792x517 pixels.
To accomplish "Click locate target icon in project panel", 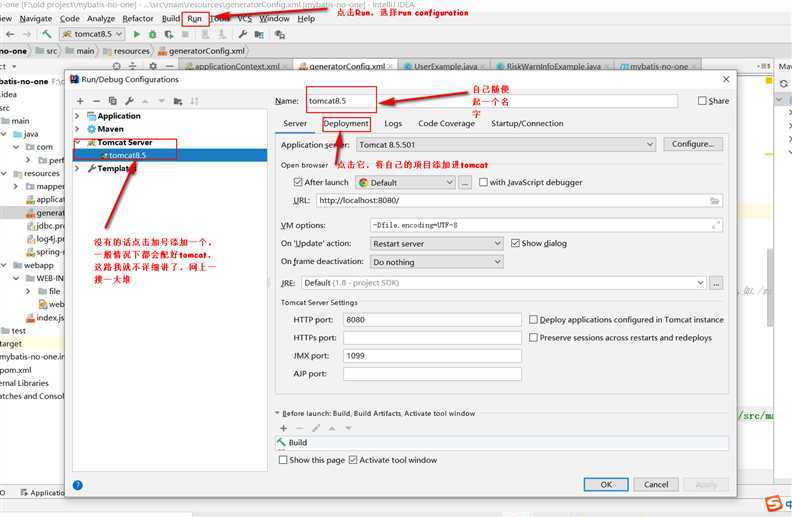I will click(x=117, y=66).
